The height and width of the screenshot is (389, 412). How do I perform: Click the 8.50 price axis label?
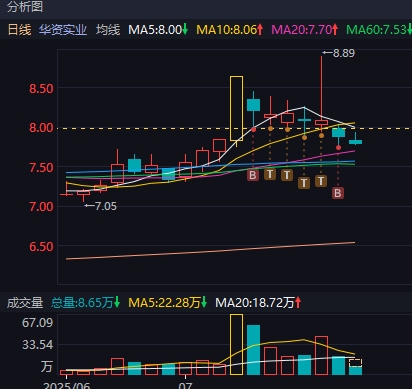pos(41,89)
